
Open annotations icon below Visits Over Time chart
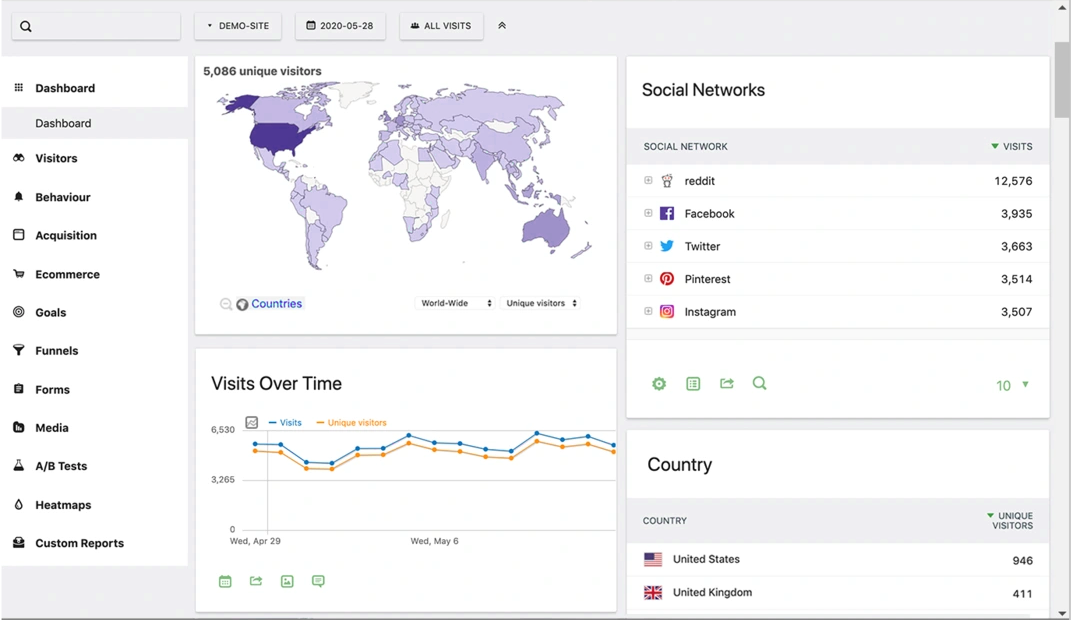click(318, 581)
